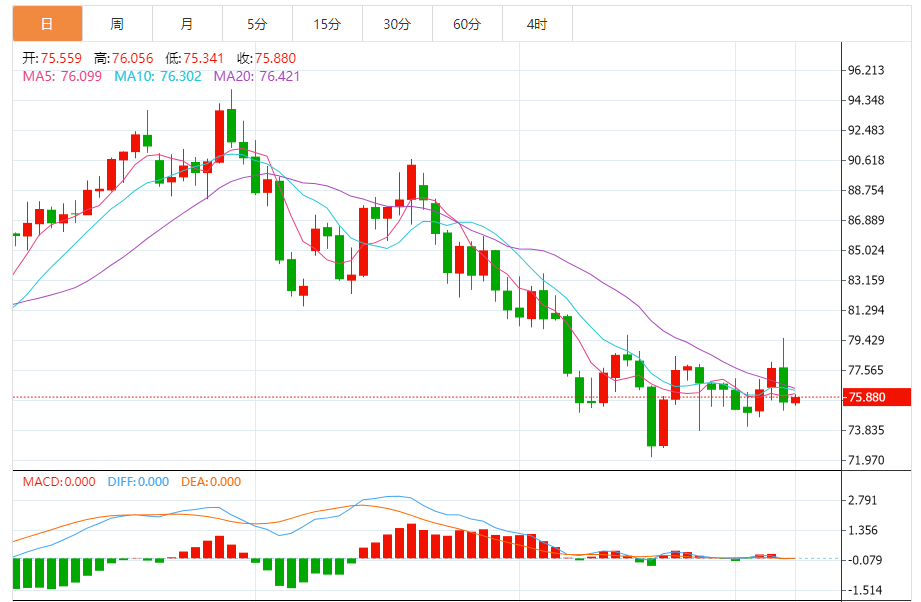Click the MA20: 76.421 indicator label
The height and width of the screenshot is (602, 921).
(257, 76)
